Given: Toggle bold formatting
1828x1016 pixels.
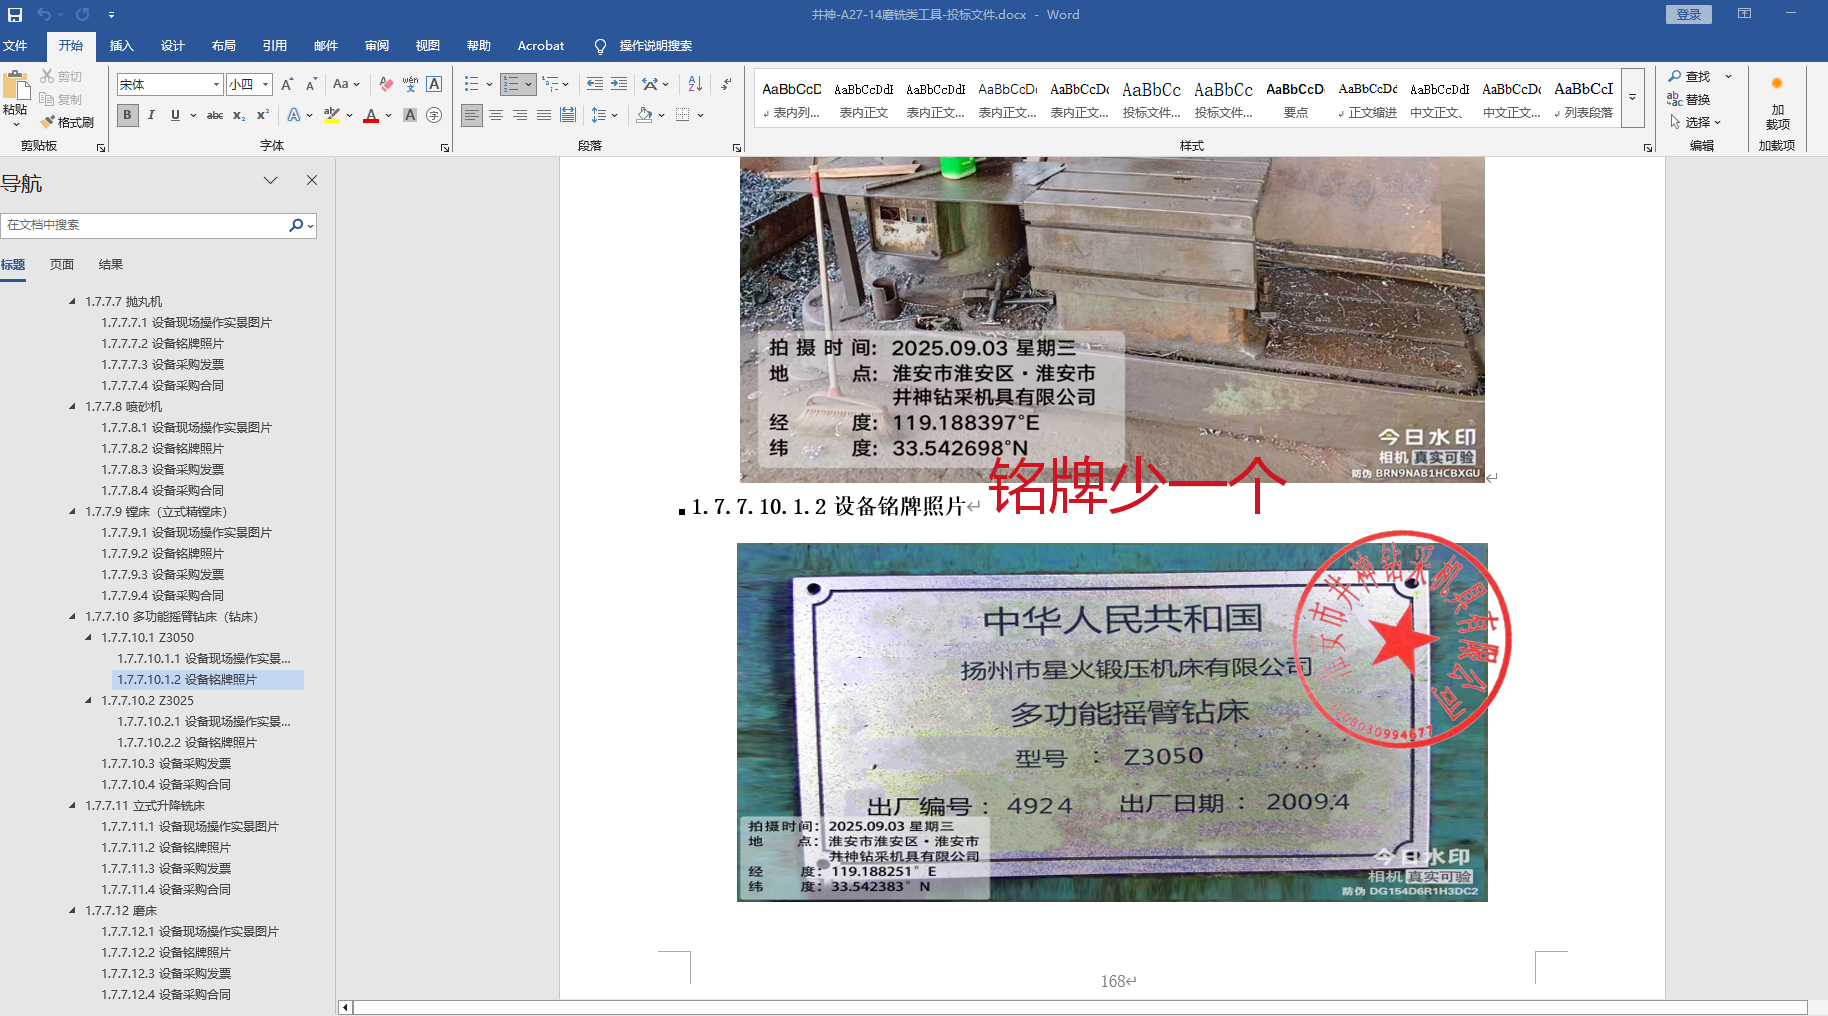Looking at the screenshot, I should 127,115.
